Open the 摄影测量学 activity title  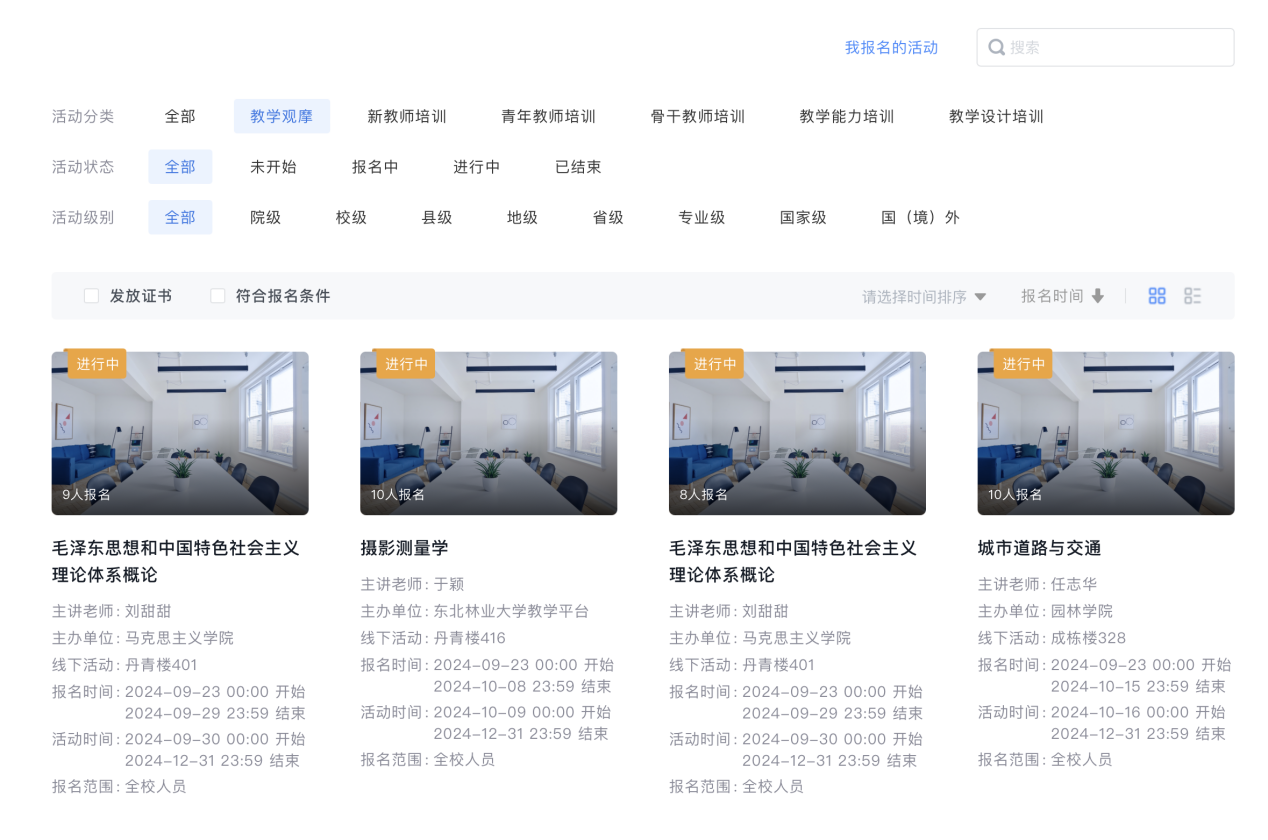[404, 548]
